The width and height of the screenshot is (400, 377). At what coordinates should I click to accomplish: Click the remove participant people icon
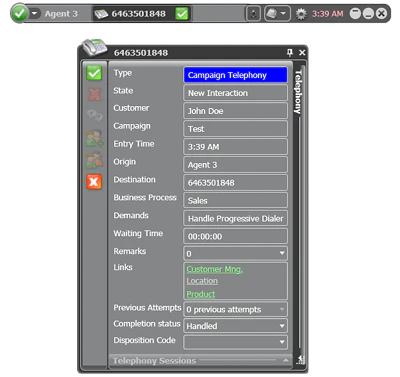pos(94,160)
